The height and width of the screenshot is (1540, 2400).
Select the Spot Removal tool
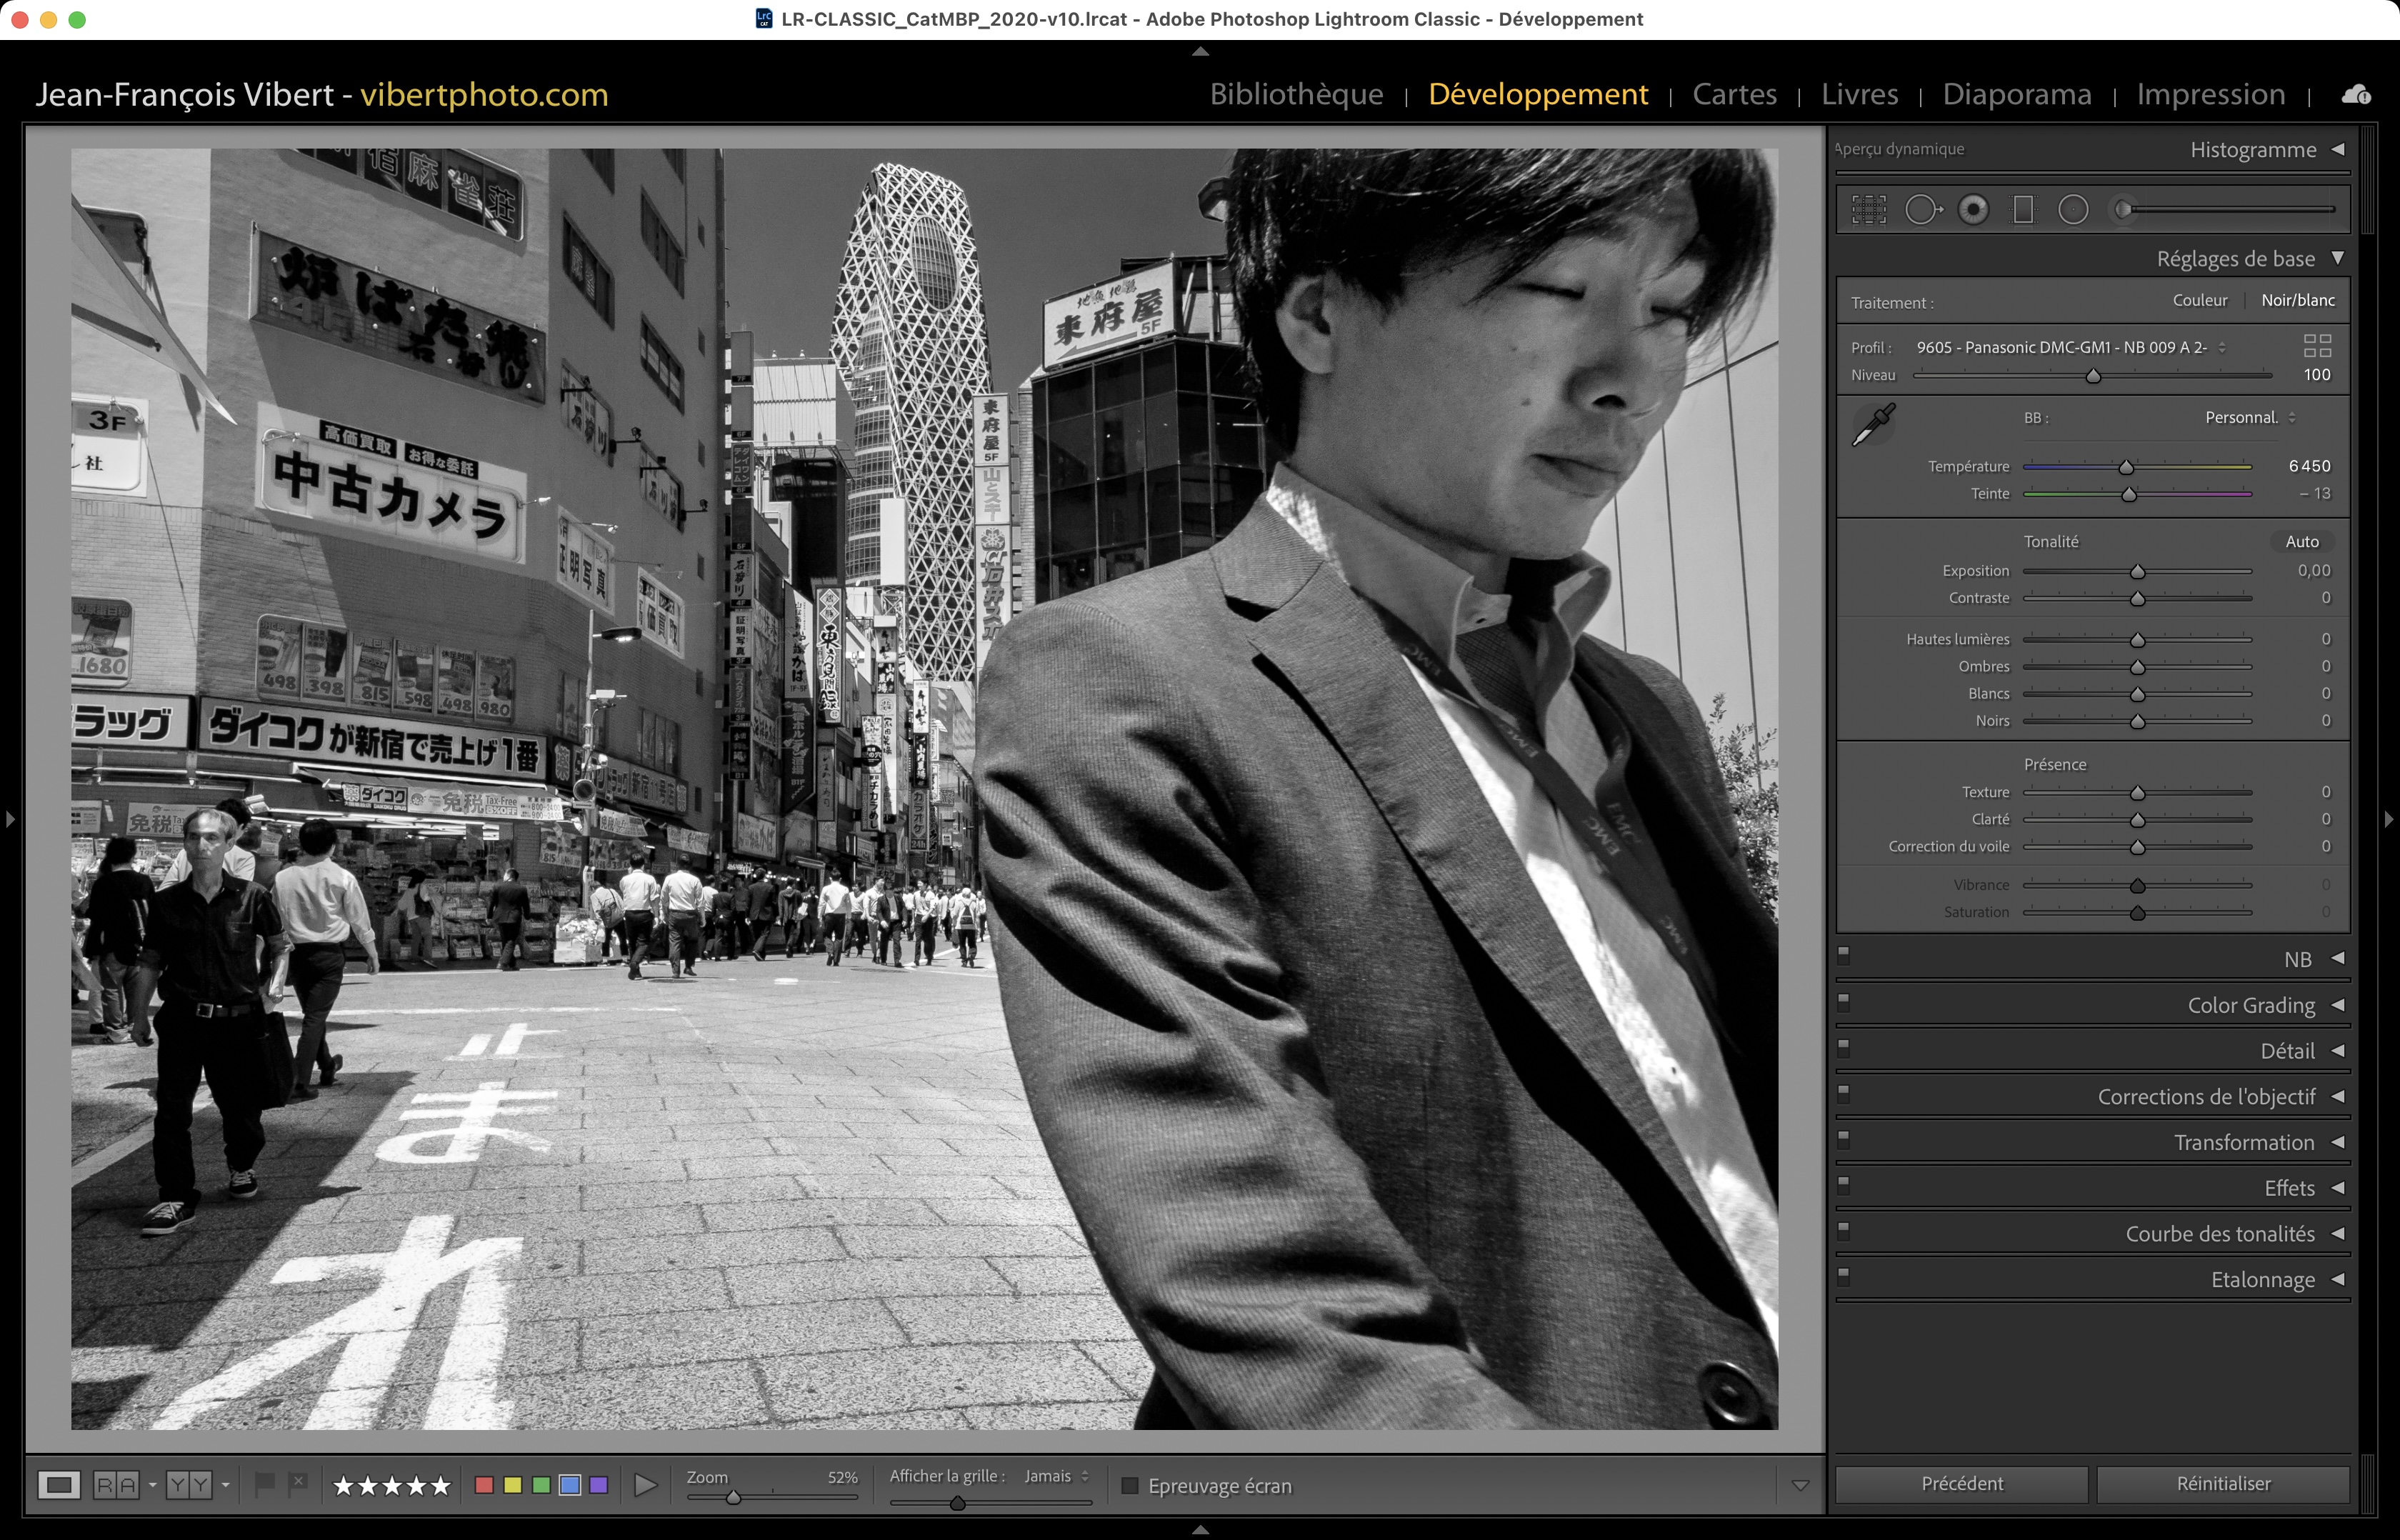1922,210
